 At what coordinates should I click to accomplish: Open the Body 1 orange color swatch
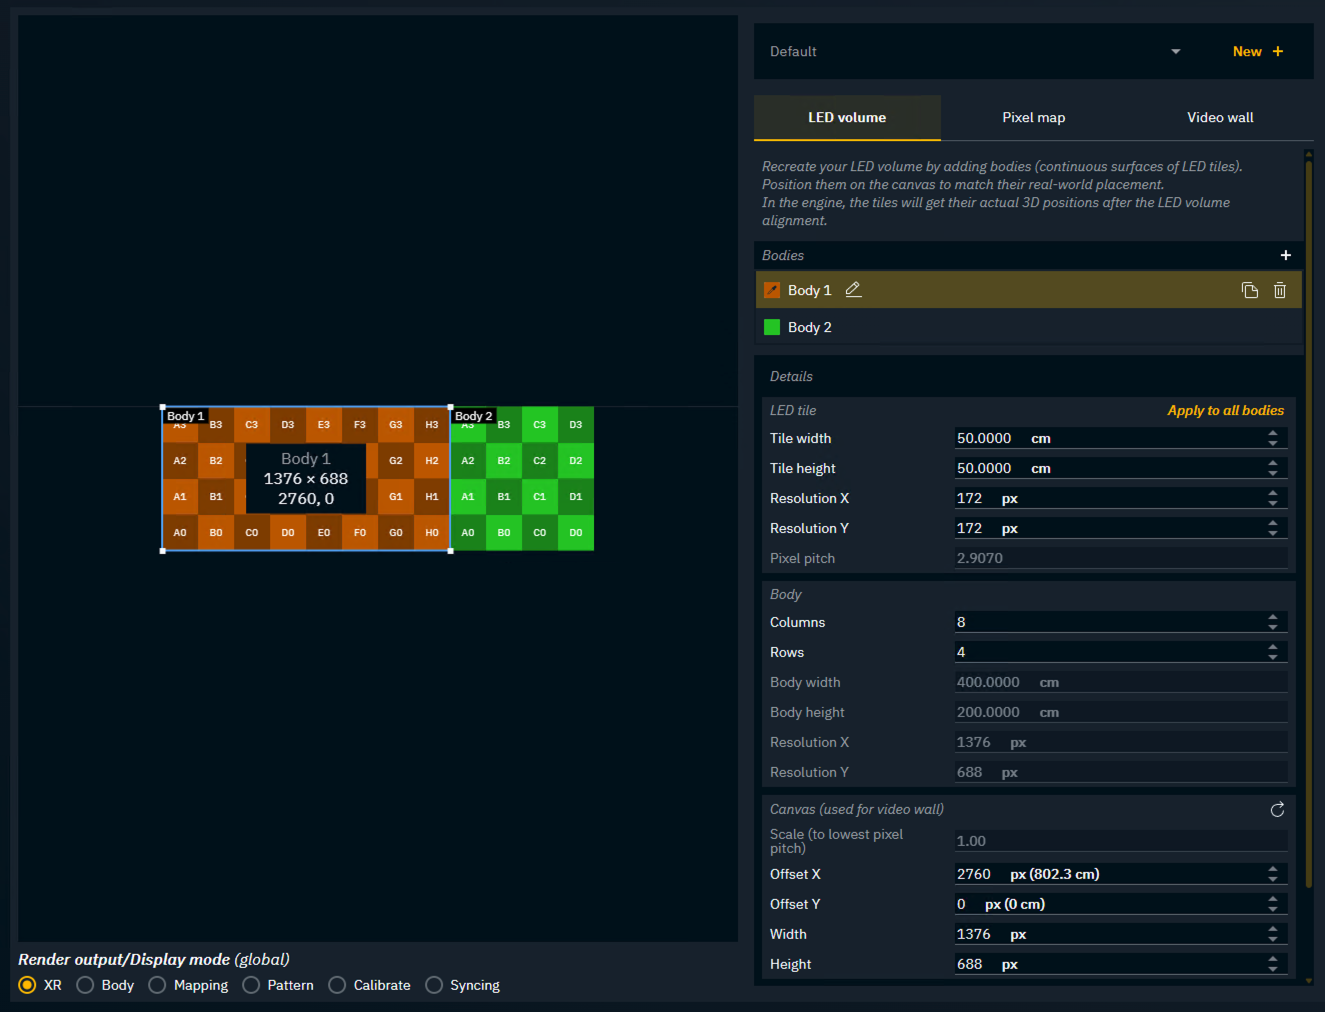tap(772, 290)
